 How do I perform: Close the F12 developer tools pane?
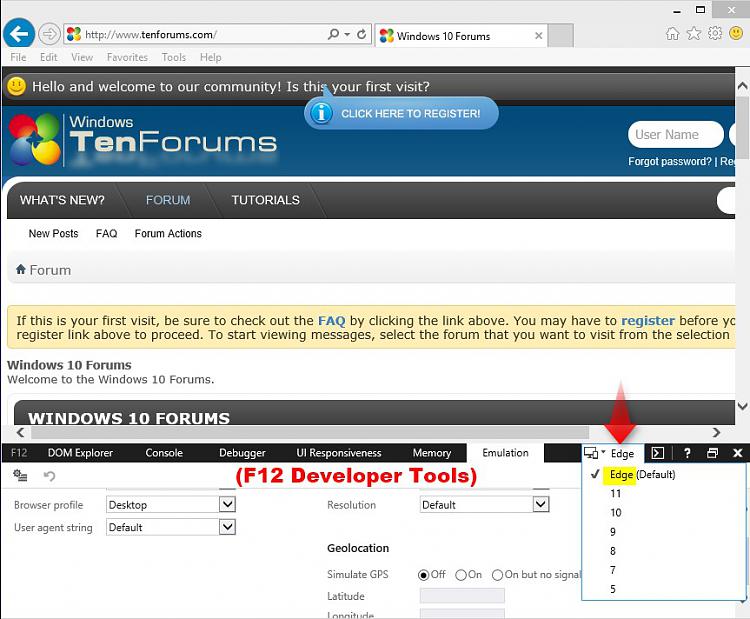pos(738,453)
